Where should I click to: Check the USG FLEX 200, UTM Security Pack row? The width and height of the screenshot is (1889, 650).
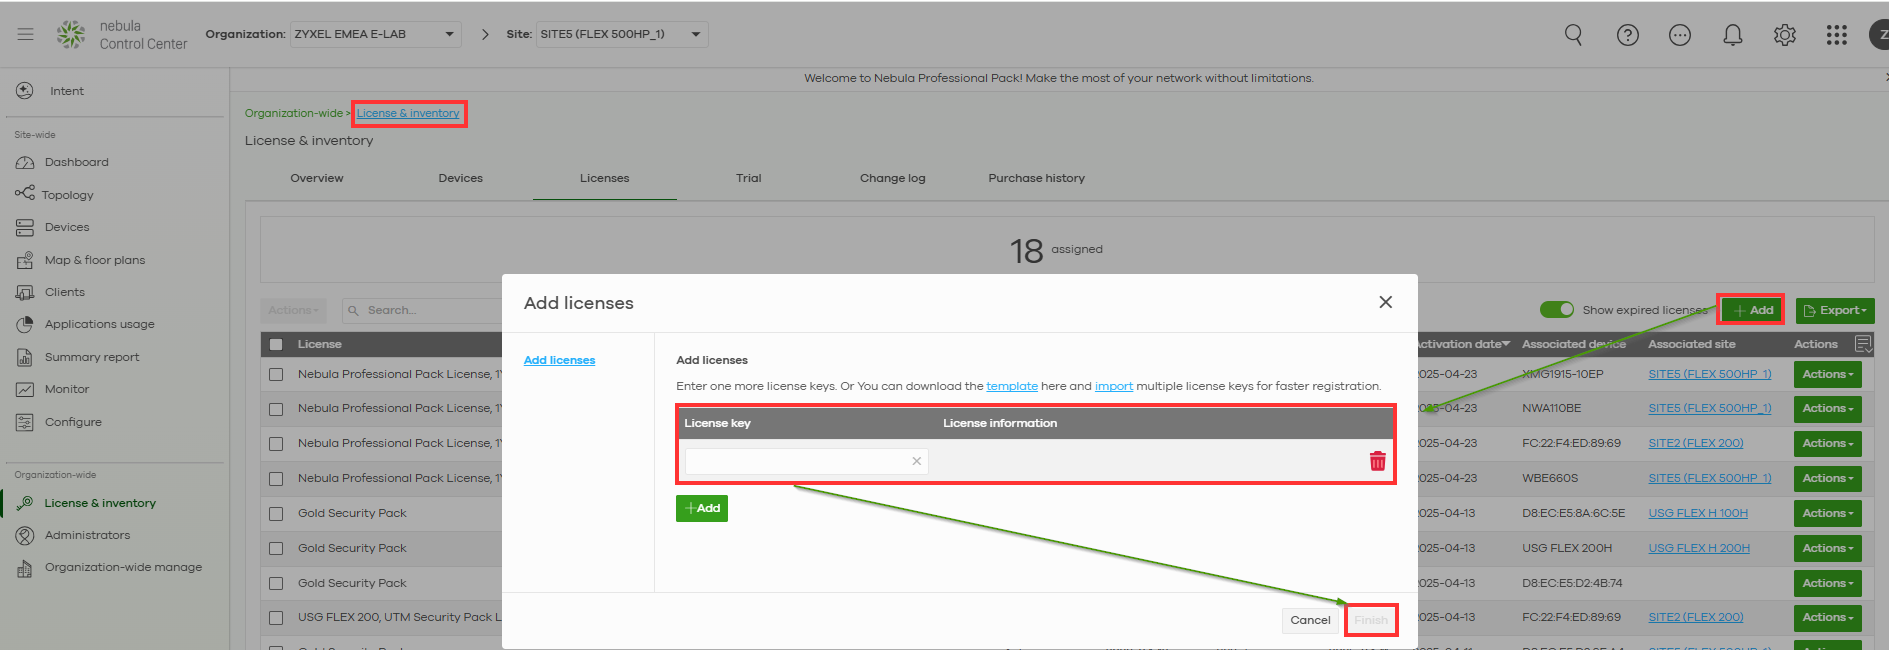coord(276,618)
